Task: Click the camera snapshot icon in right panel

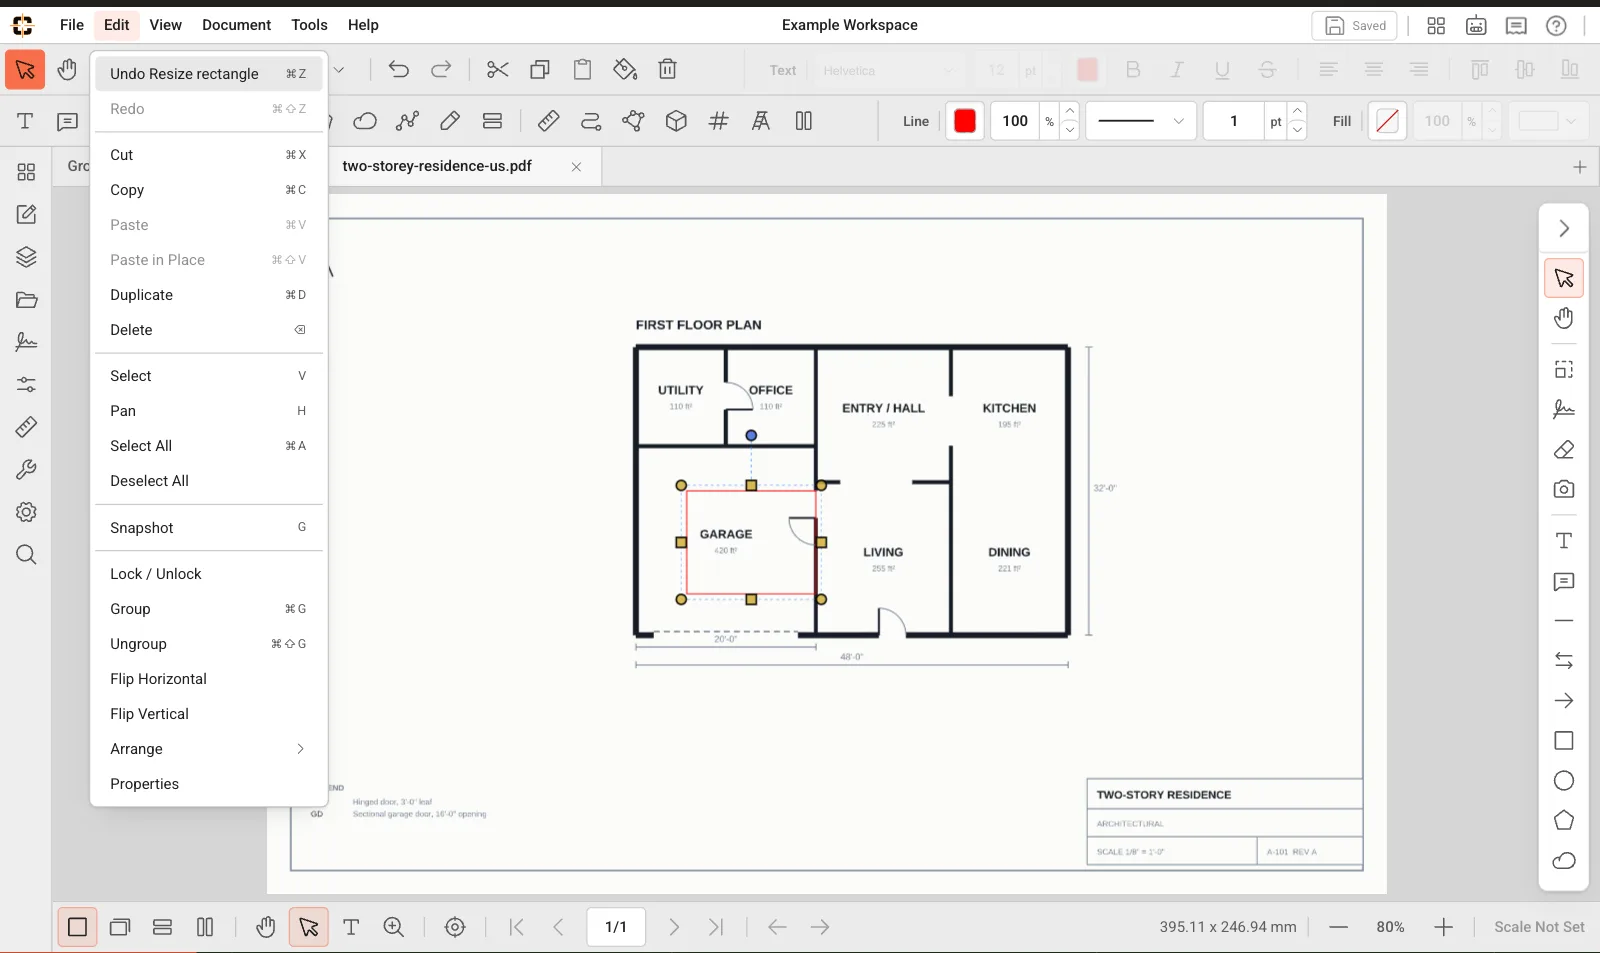Action: point(1564,490)
